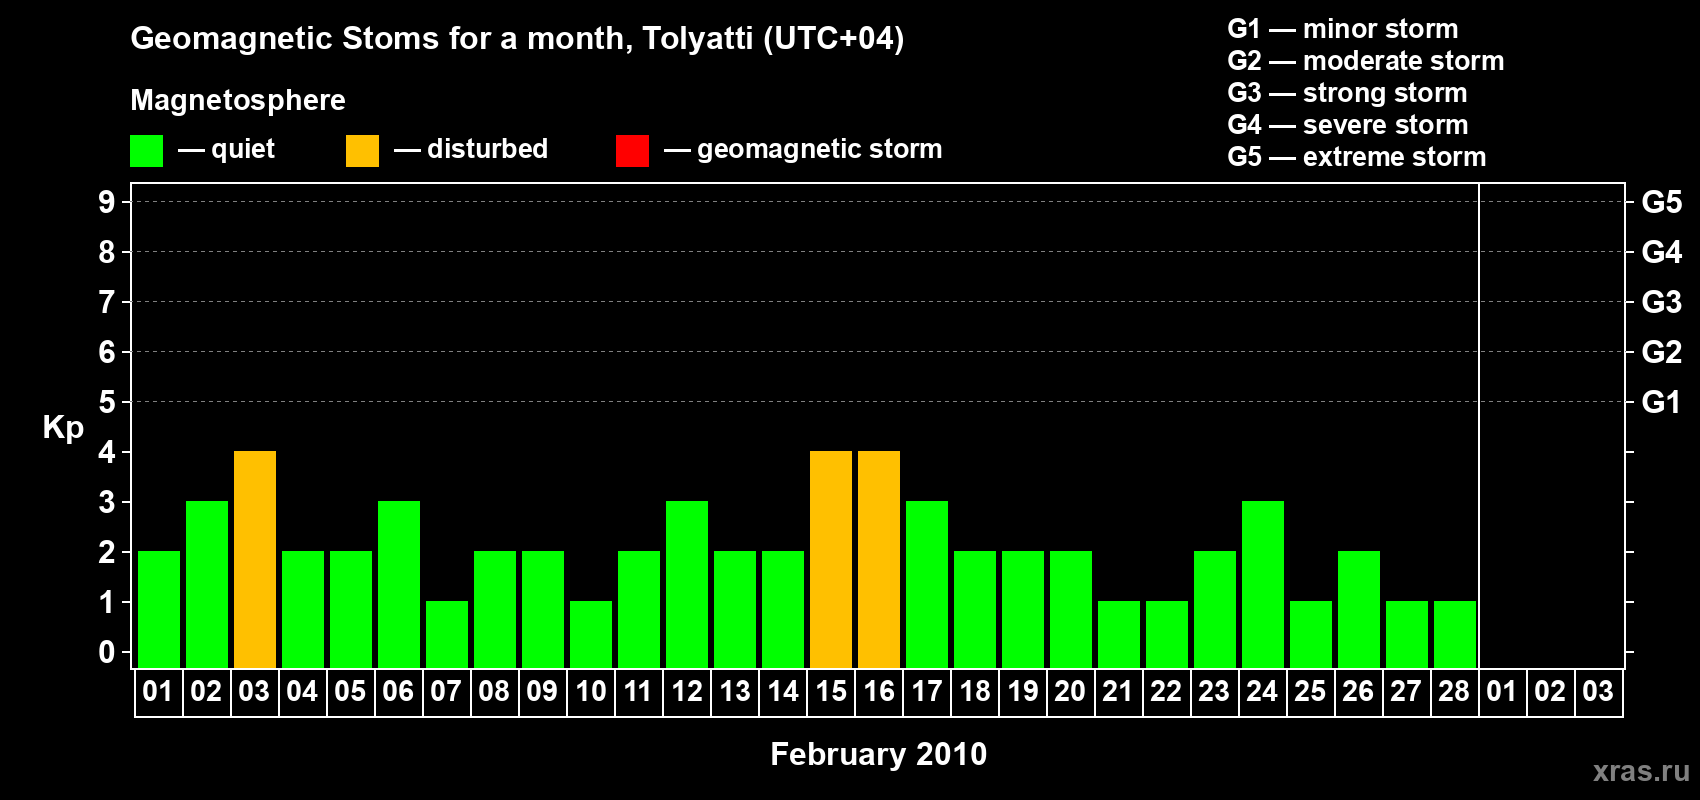Click the green bar above day 17
Image resolution: width=1700 pixels, height=800 pixels.
point(927,585)
